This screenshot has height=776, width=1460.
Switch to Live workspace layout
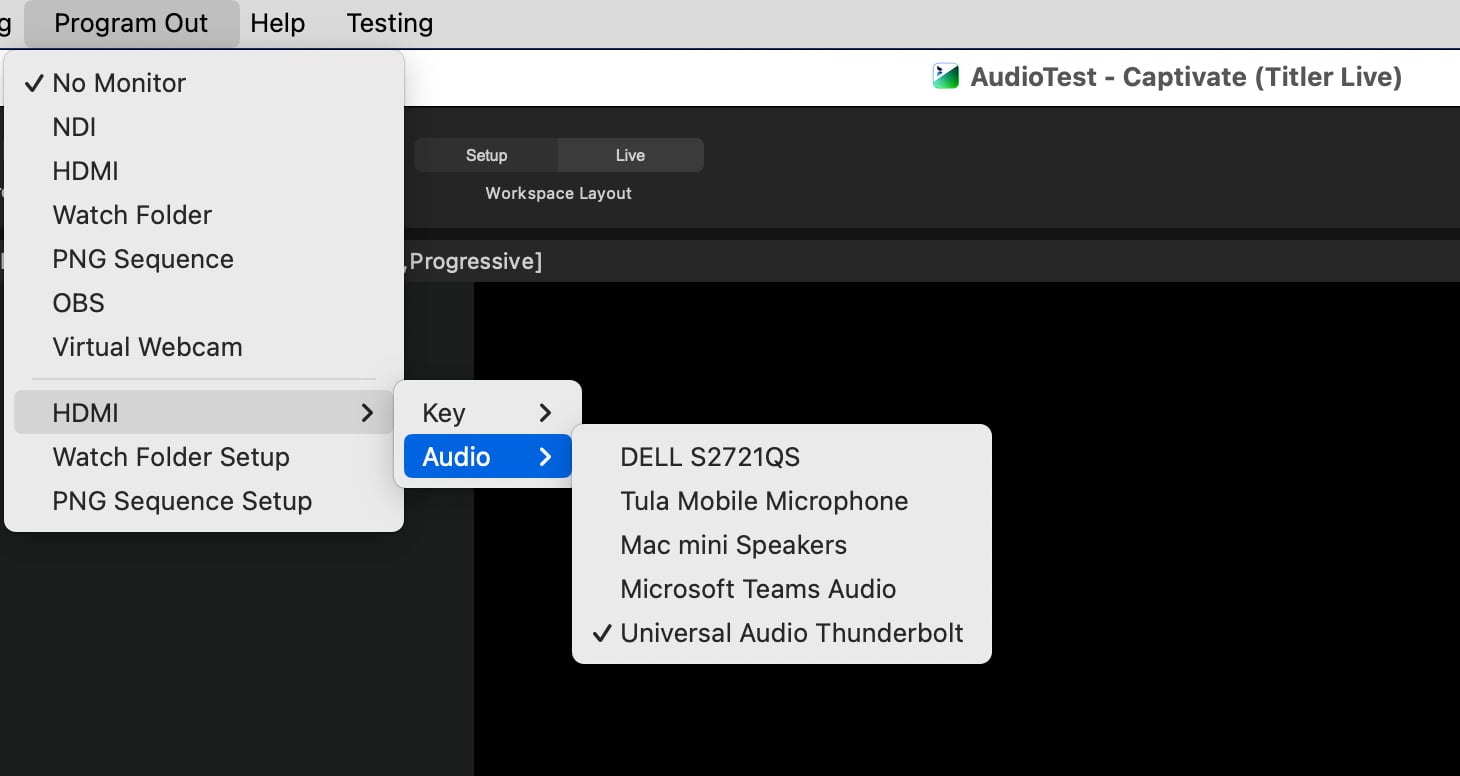630,155
